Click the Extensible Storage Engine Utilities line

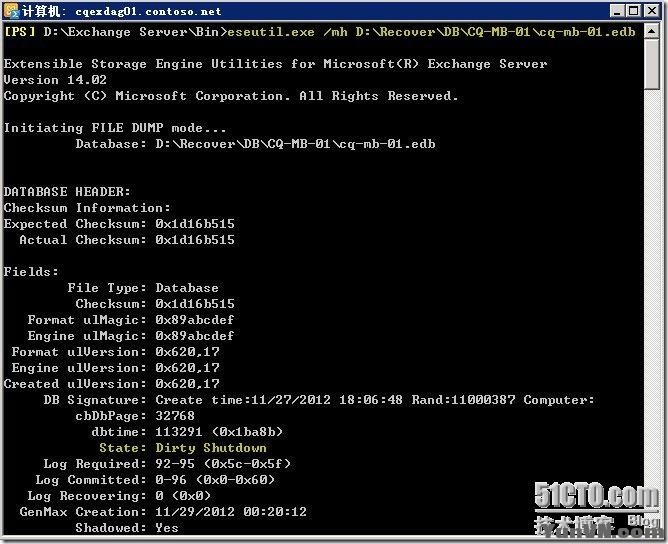pyautogui.click(x=275, y=64)
